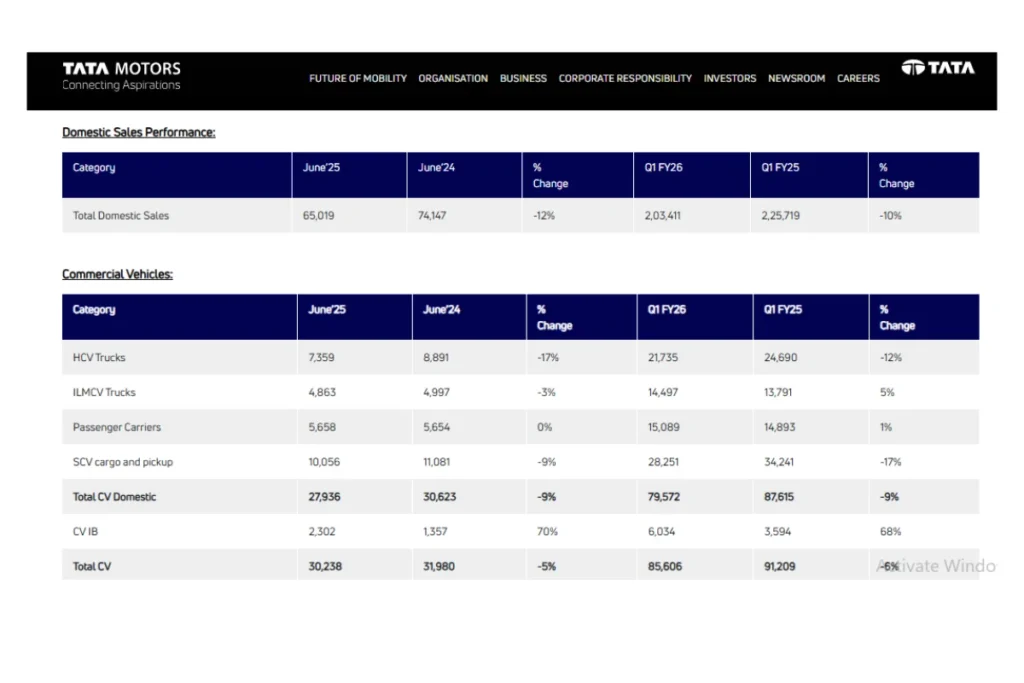Select Passenger Carriers value 5,658
Viewport: 1024px width, 683px height.
pyautogui.click(x=322, y=427)
